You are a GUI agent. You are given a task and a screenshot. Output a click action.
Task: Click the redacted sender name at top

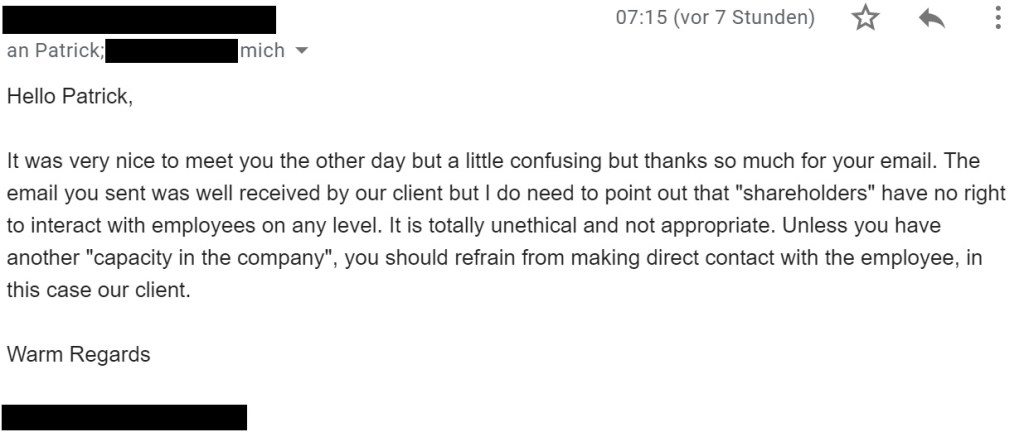(x=140, y=18)
